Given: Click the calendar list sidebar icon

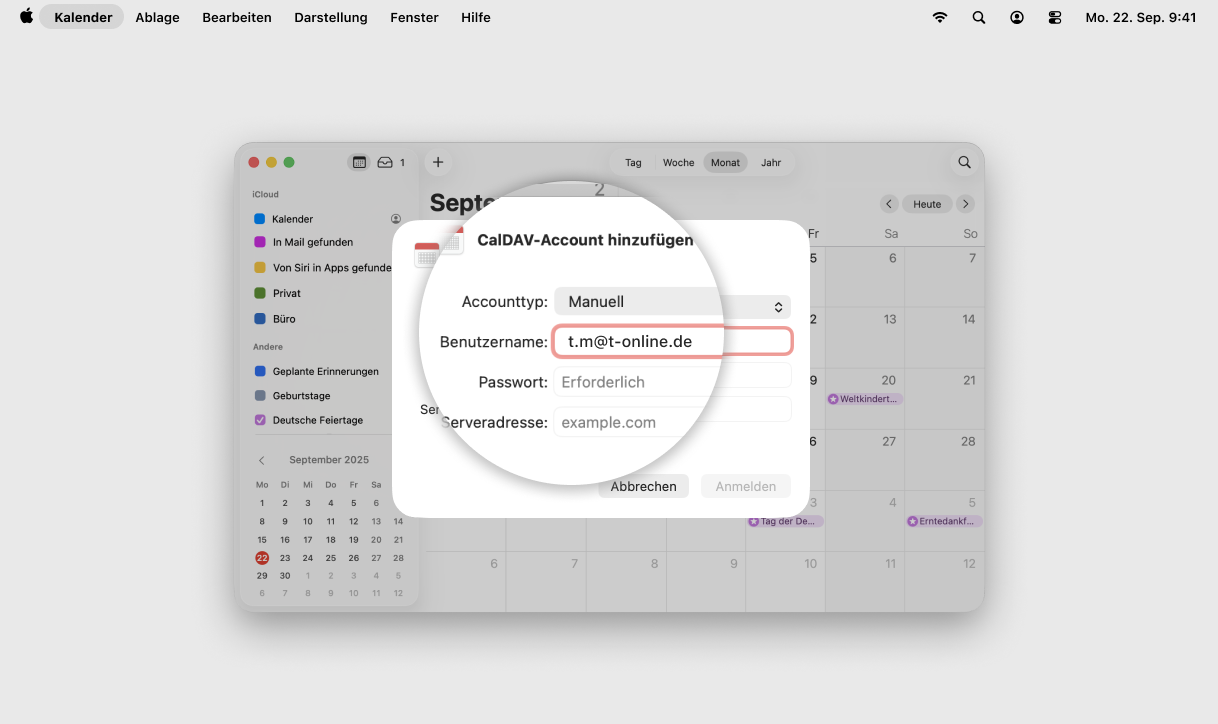Looking at the screenshot, I should coord(358,162).
